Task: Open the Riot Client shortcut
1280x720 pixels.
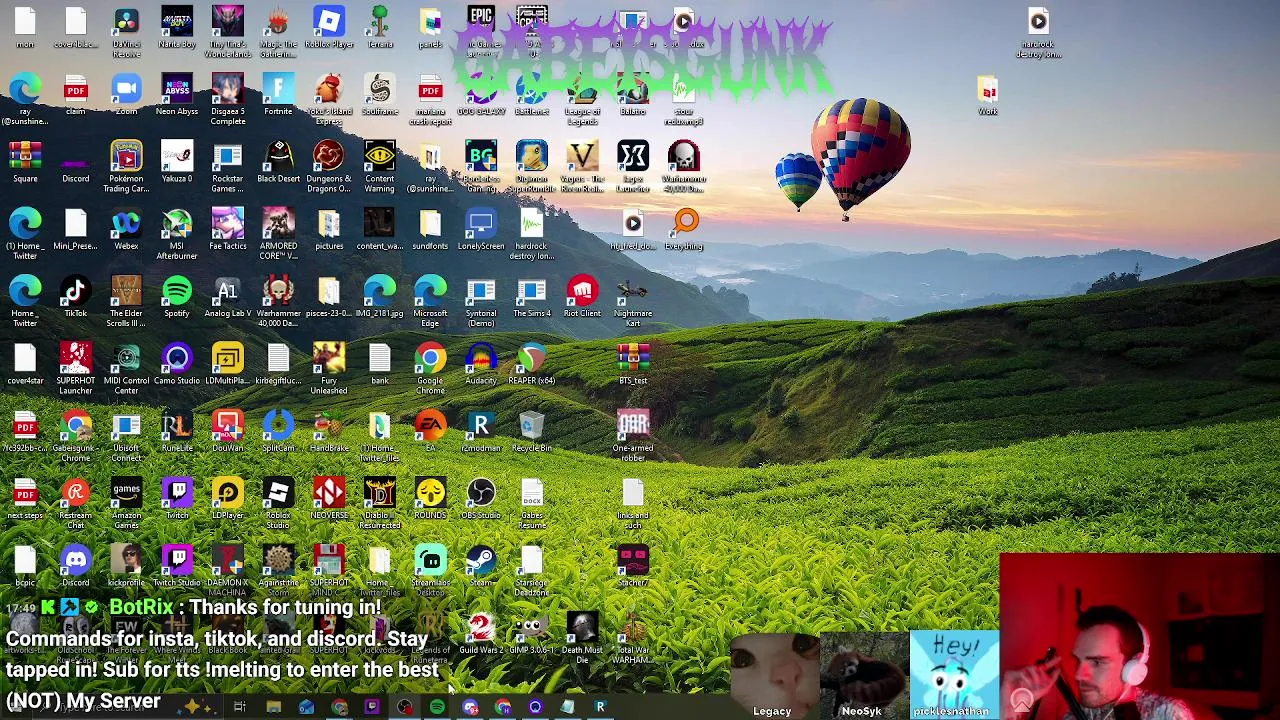Action: [x=582, y=297]
